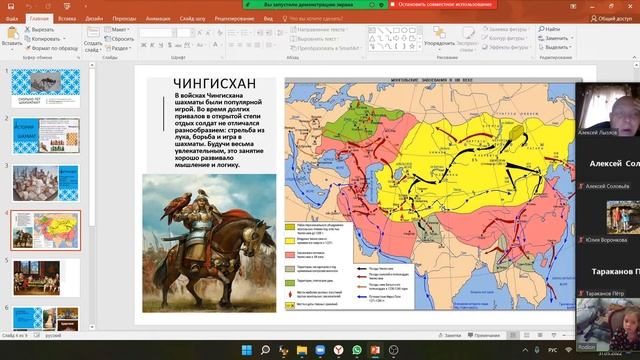This screenshot has width=640, height=360.
Task: Open taskbar search magnifier
Action: [x=265, y=350]
